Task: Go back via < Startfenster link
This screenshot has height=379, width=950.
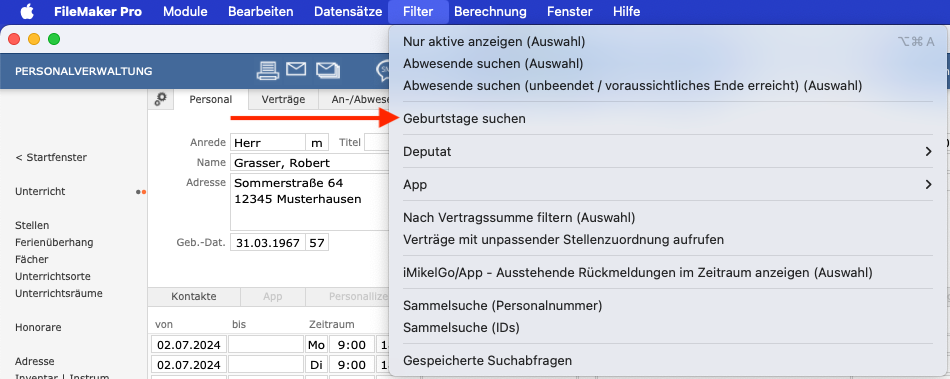Action: (x=51, y=157)
